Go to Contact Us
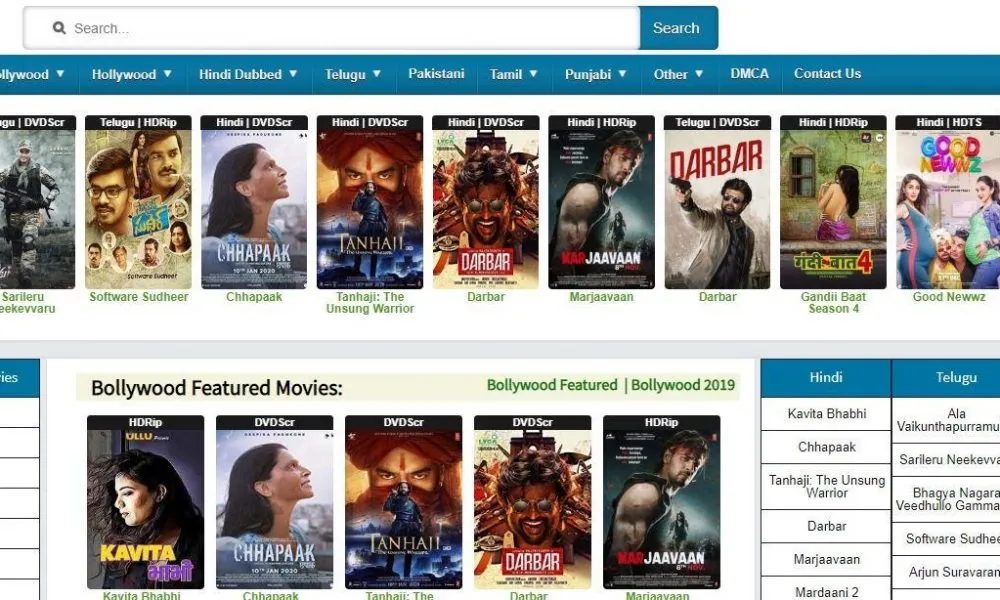Screen dimensions: 1000x600 [827, 74]
